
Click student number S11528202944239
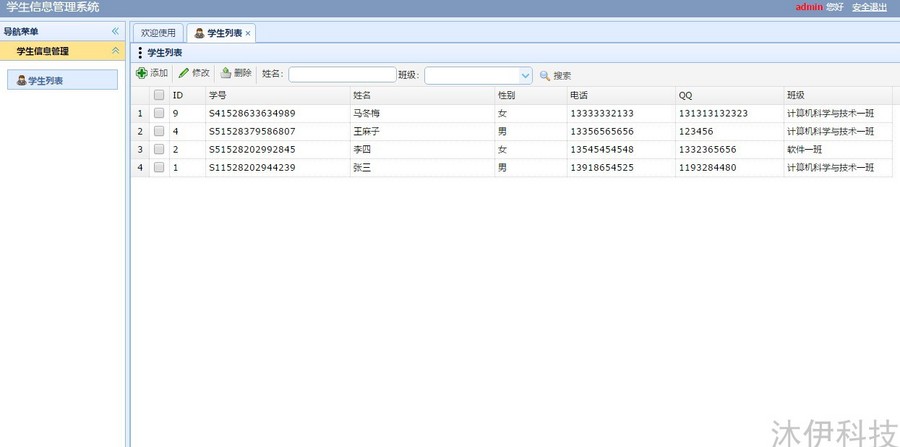coord(252,168)
